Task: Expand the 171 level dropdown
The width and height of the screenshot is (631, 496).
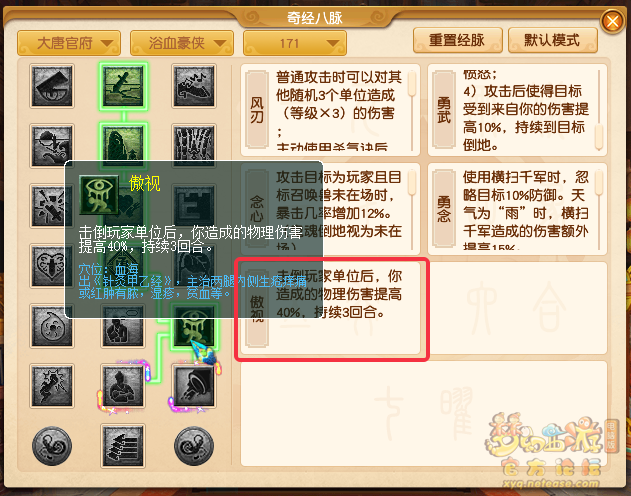Action: coord(295,43)
